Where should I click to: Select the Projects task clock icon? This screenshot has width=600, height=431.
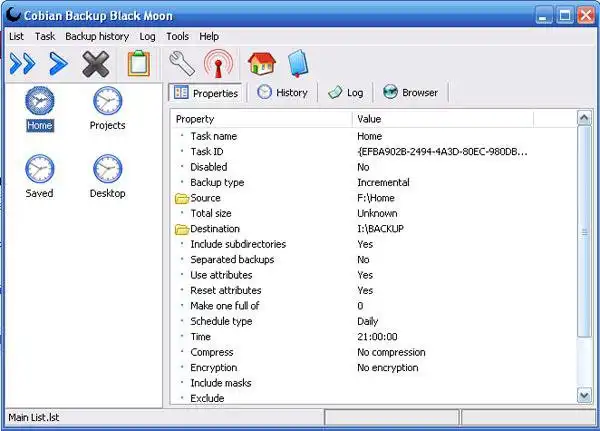coord(108,101)
